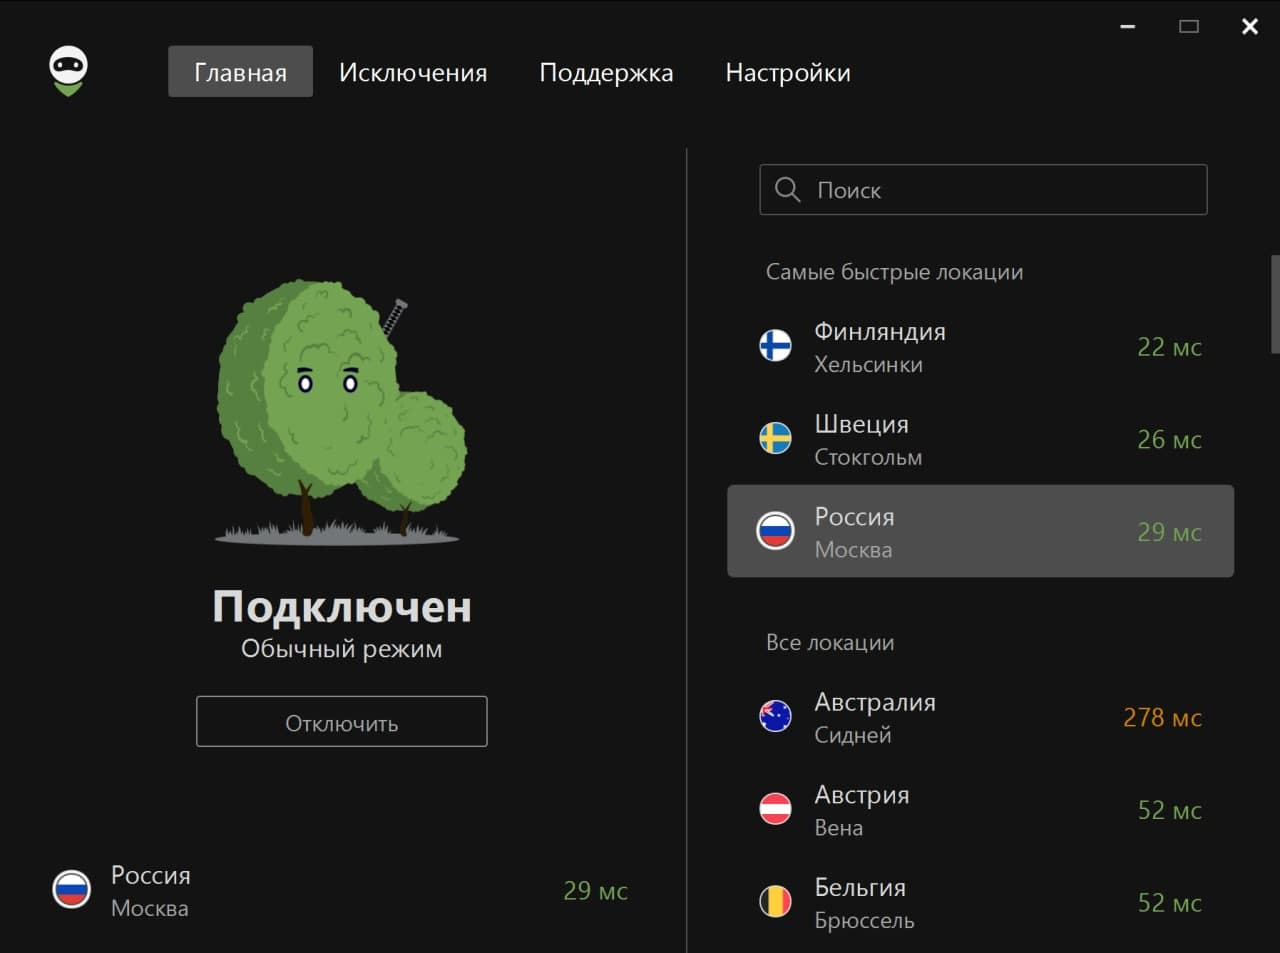Pick the Бельгия location name

point(860,887)
